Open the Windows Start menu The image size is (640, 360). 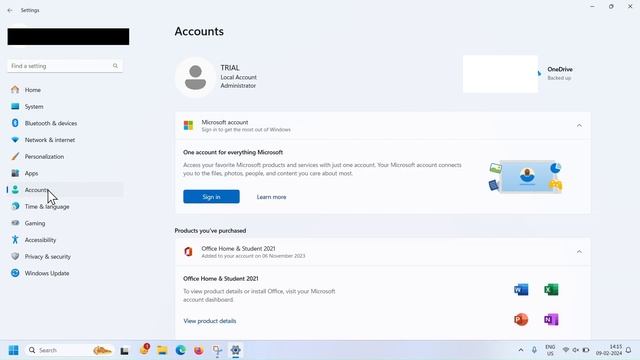tap(13, 350)
